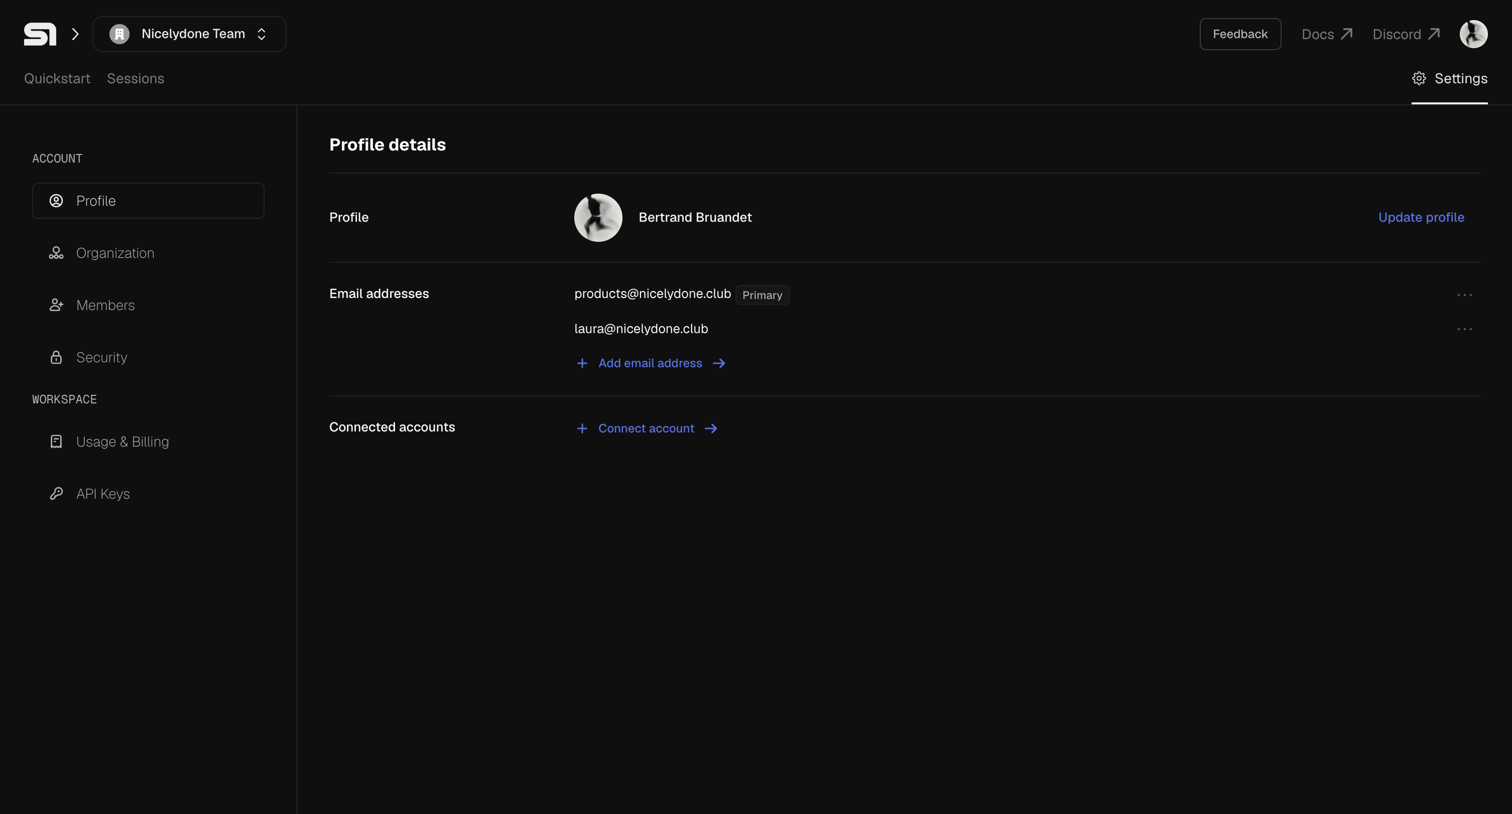Click the Feedback button
Viewport: 1512px width, 814px height.
[1240, 34]
